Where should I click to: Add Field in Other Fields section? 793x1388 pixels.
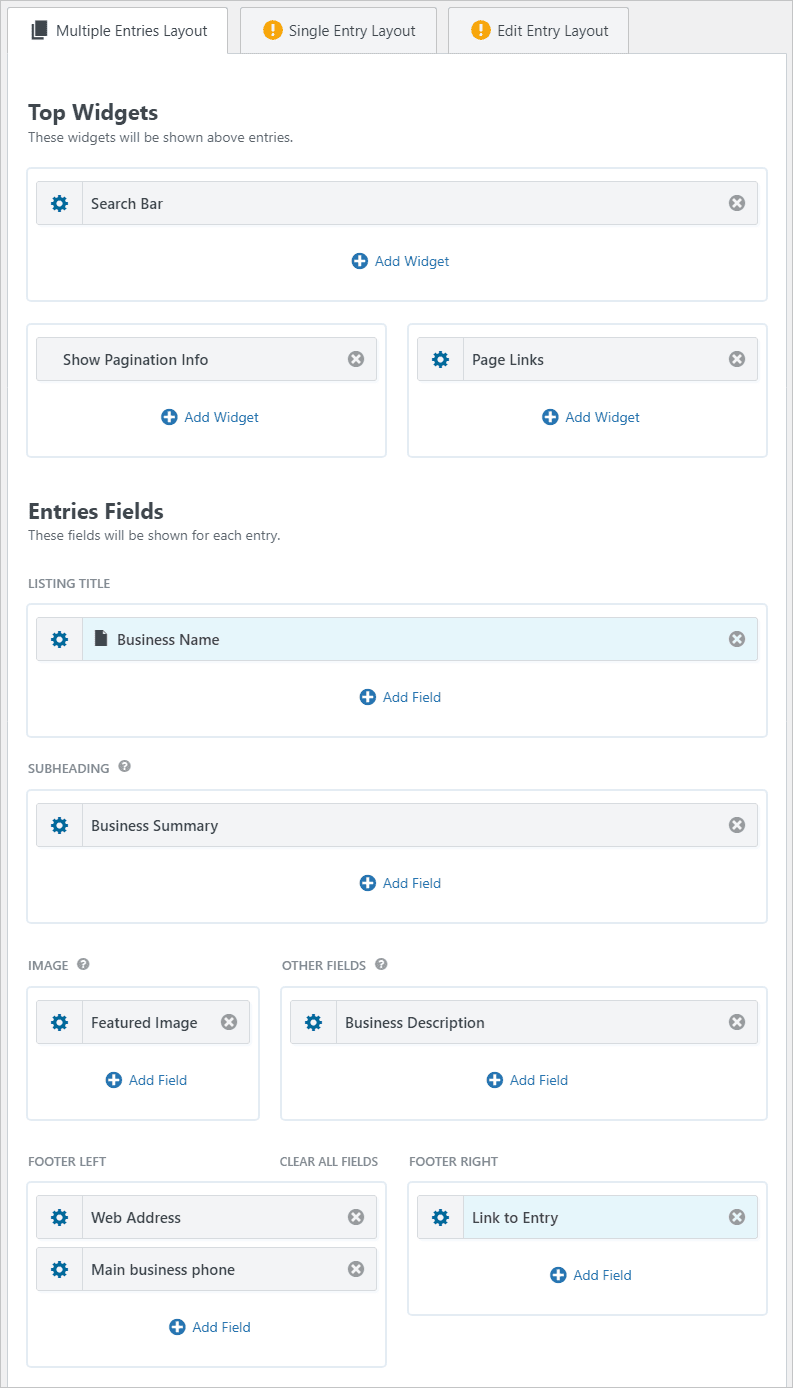[528, 1080]
